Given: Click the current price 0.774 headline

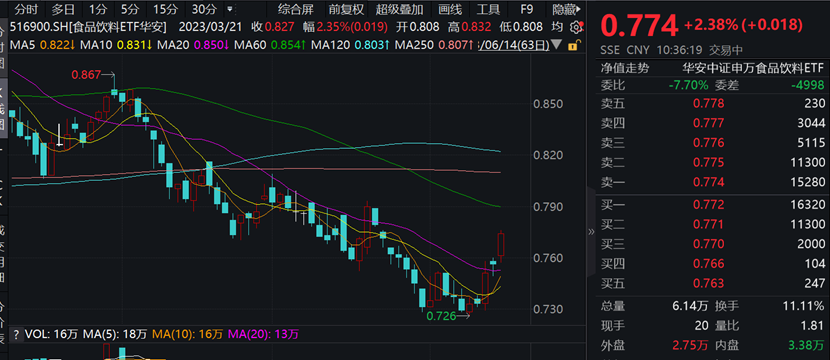Looking at the screenshot, I should pos(638,25).
